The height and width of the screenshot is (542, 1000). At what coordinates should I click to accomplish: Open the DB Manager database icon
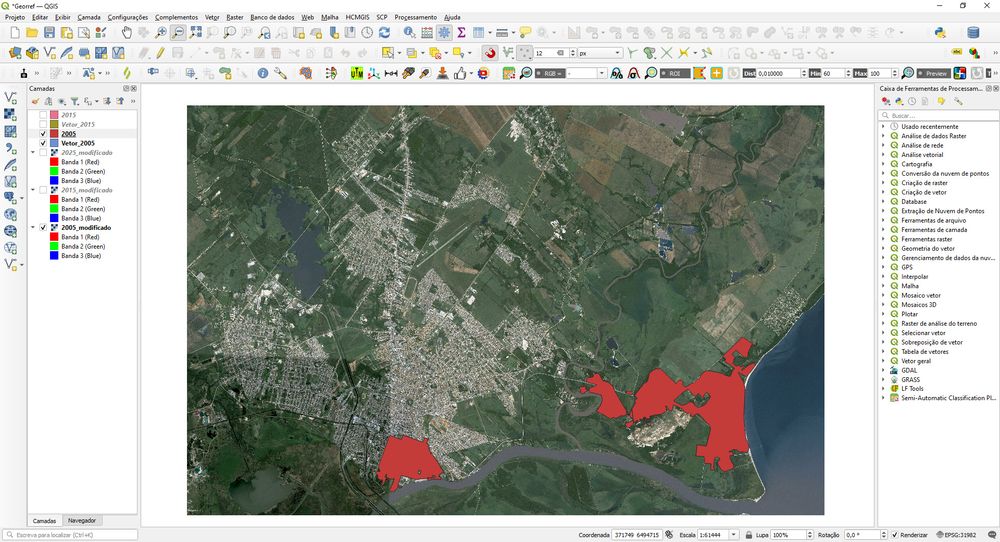(973, 33)
